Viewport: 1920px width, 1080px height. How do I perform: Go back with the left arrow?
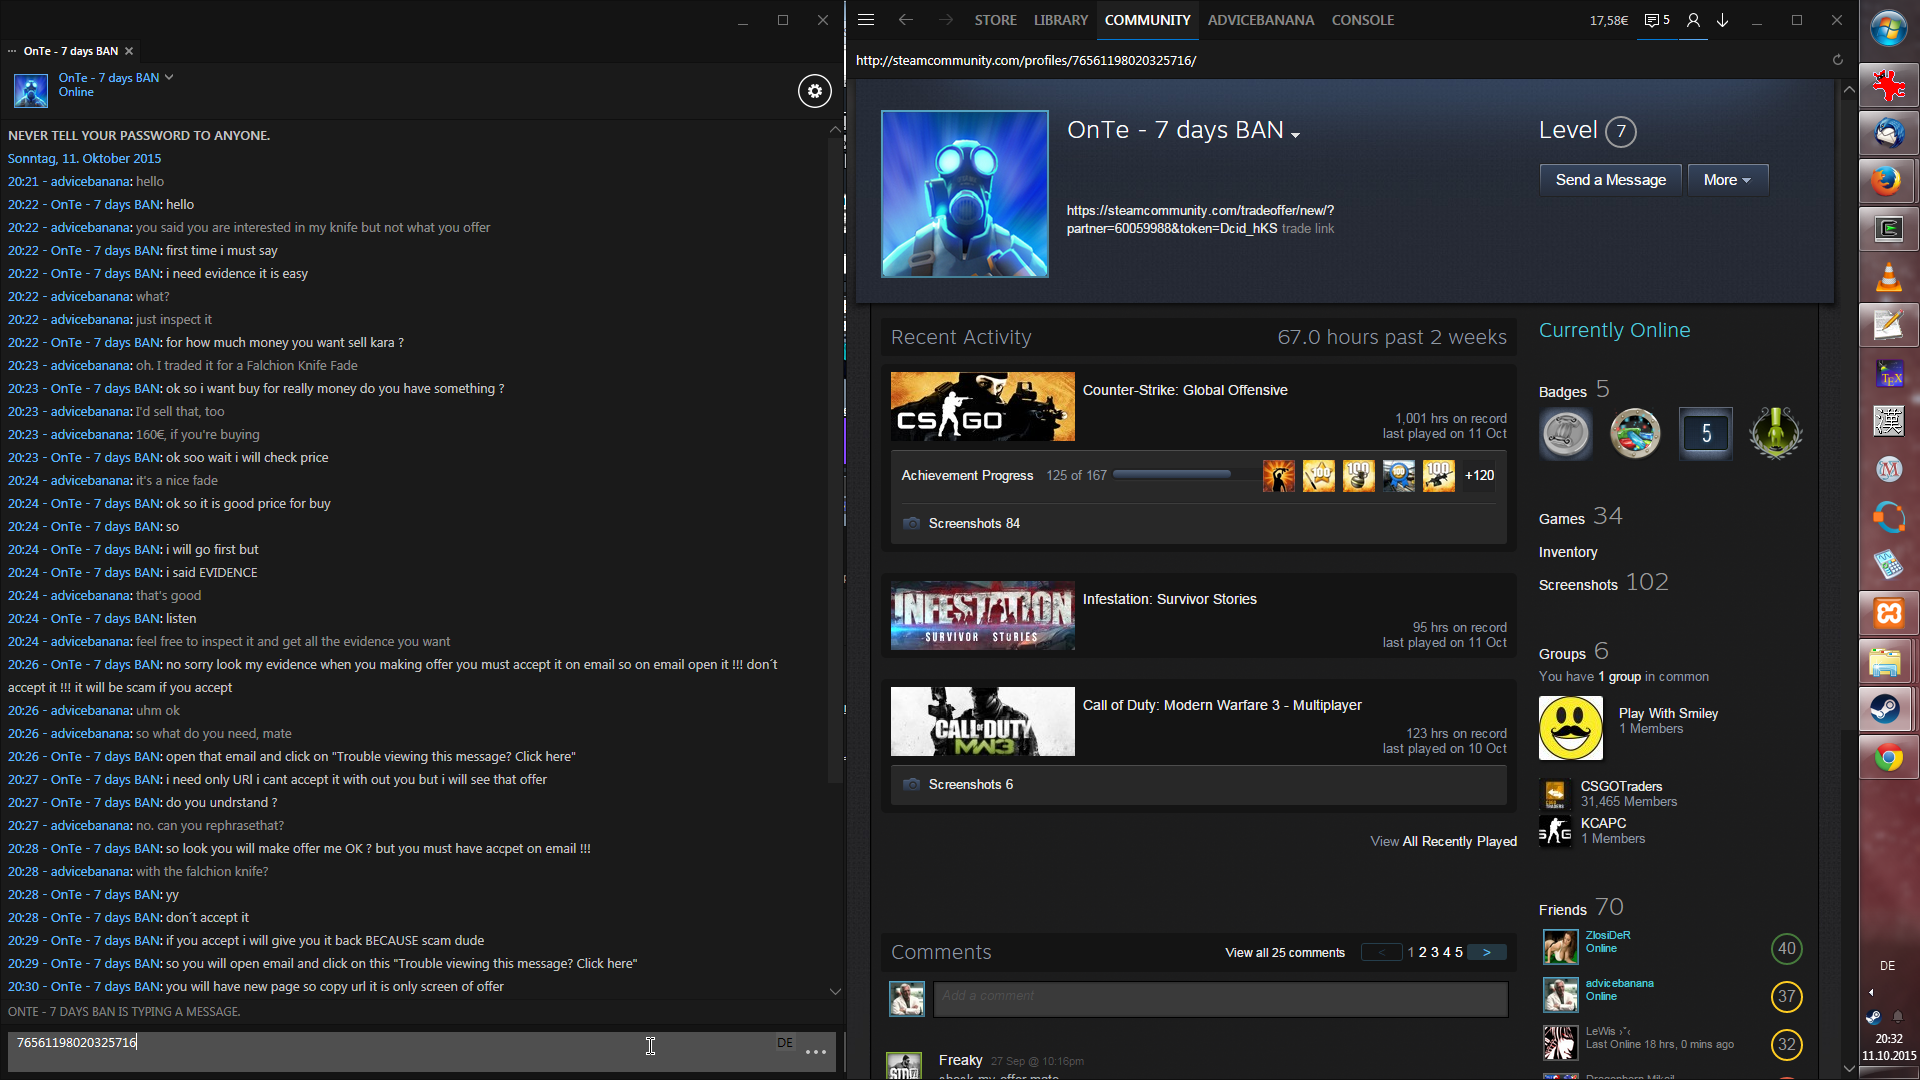tap(905, 20)
